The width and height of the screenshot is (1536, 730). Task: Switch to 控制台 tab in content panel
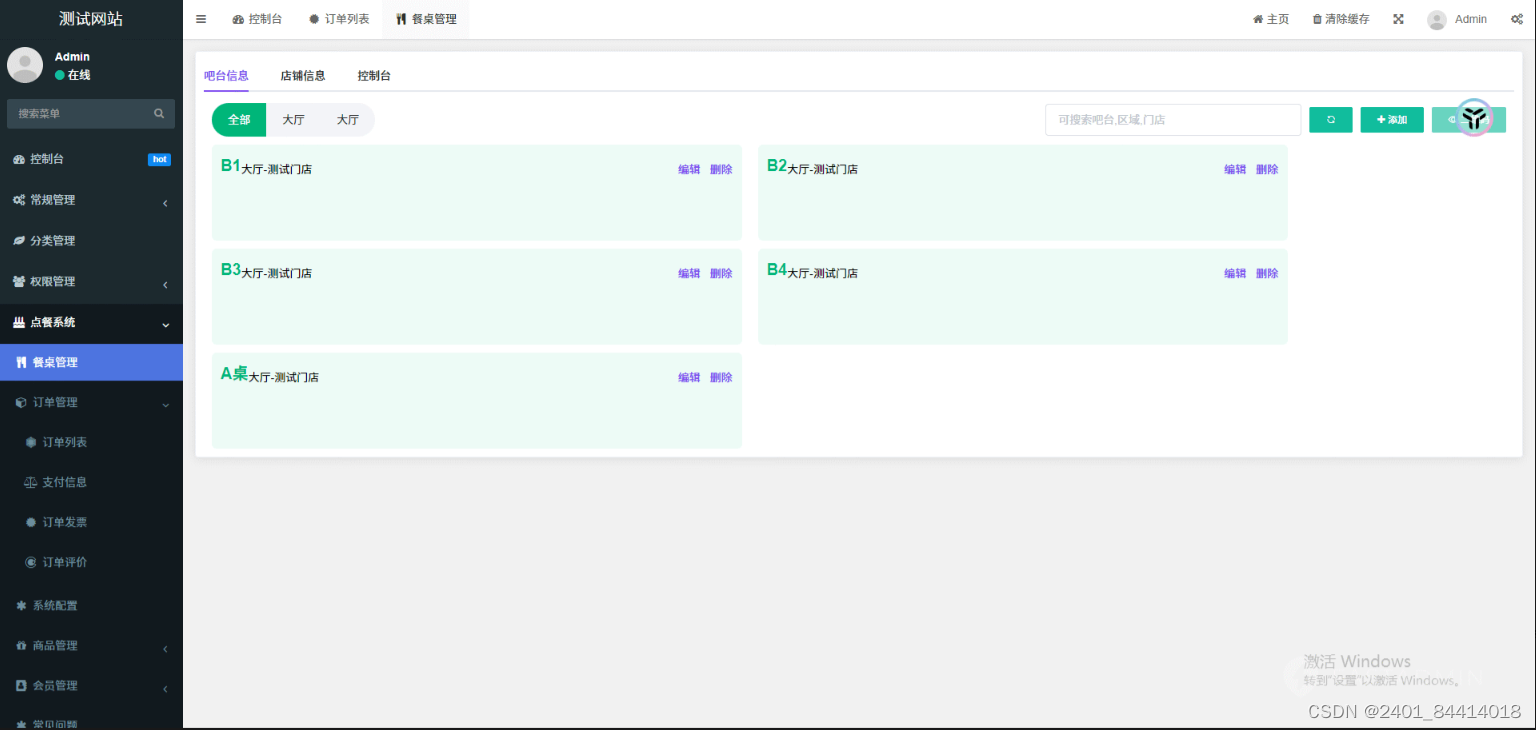click(x=374, y=76)
